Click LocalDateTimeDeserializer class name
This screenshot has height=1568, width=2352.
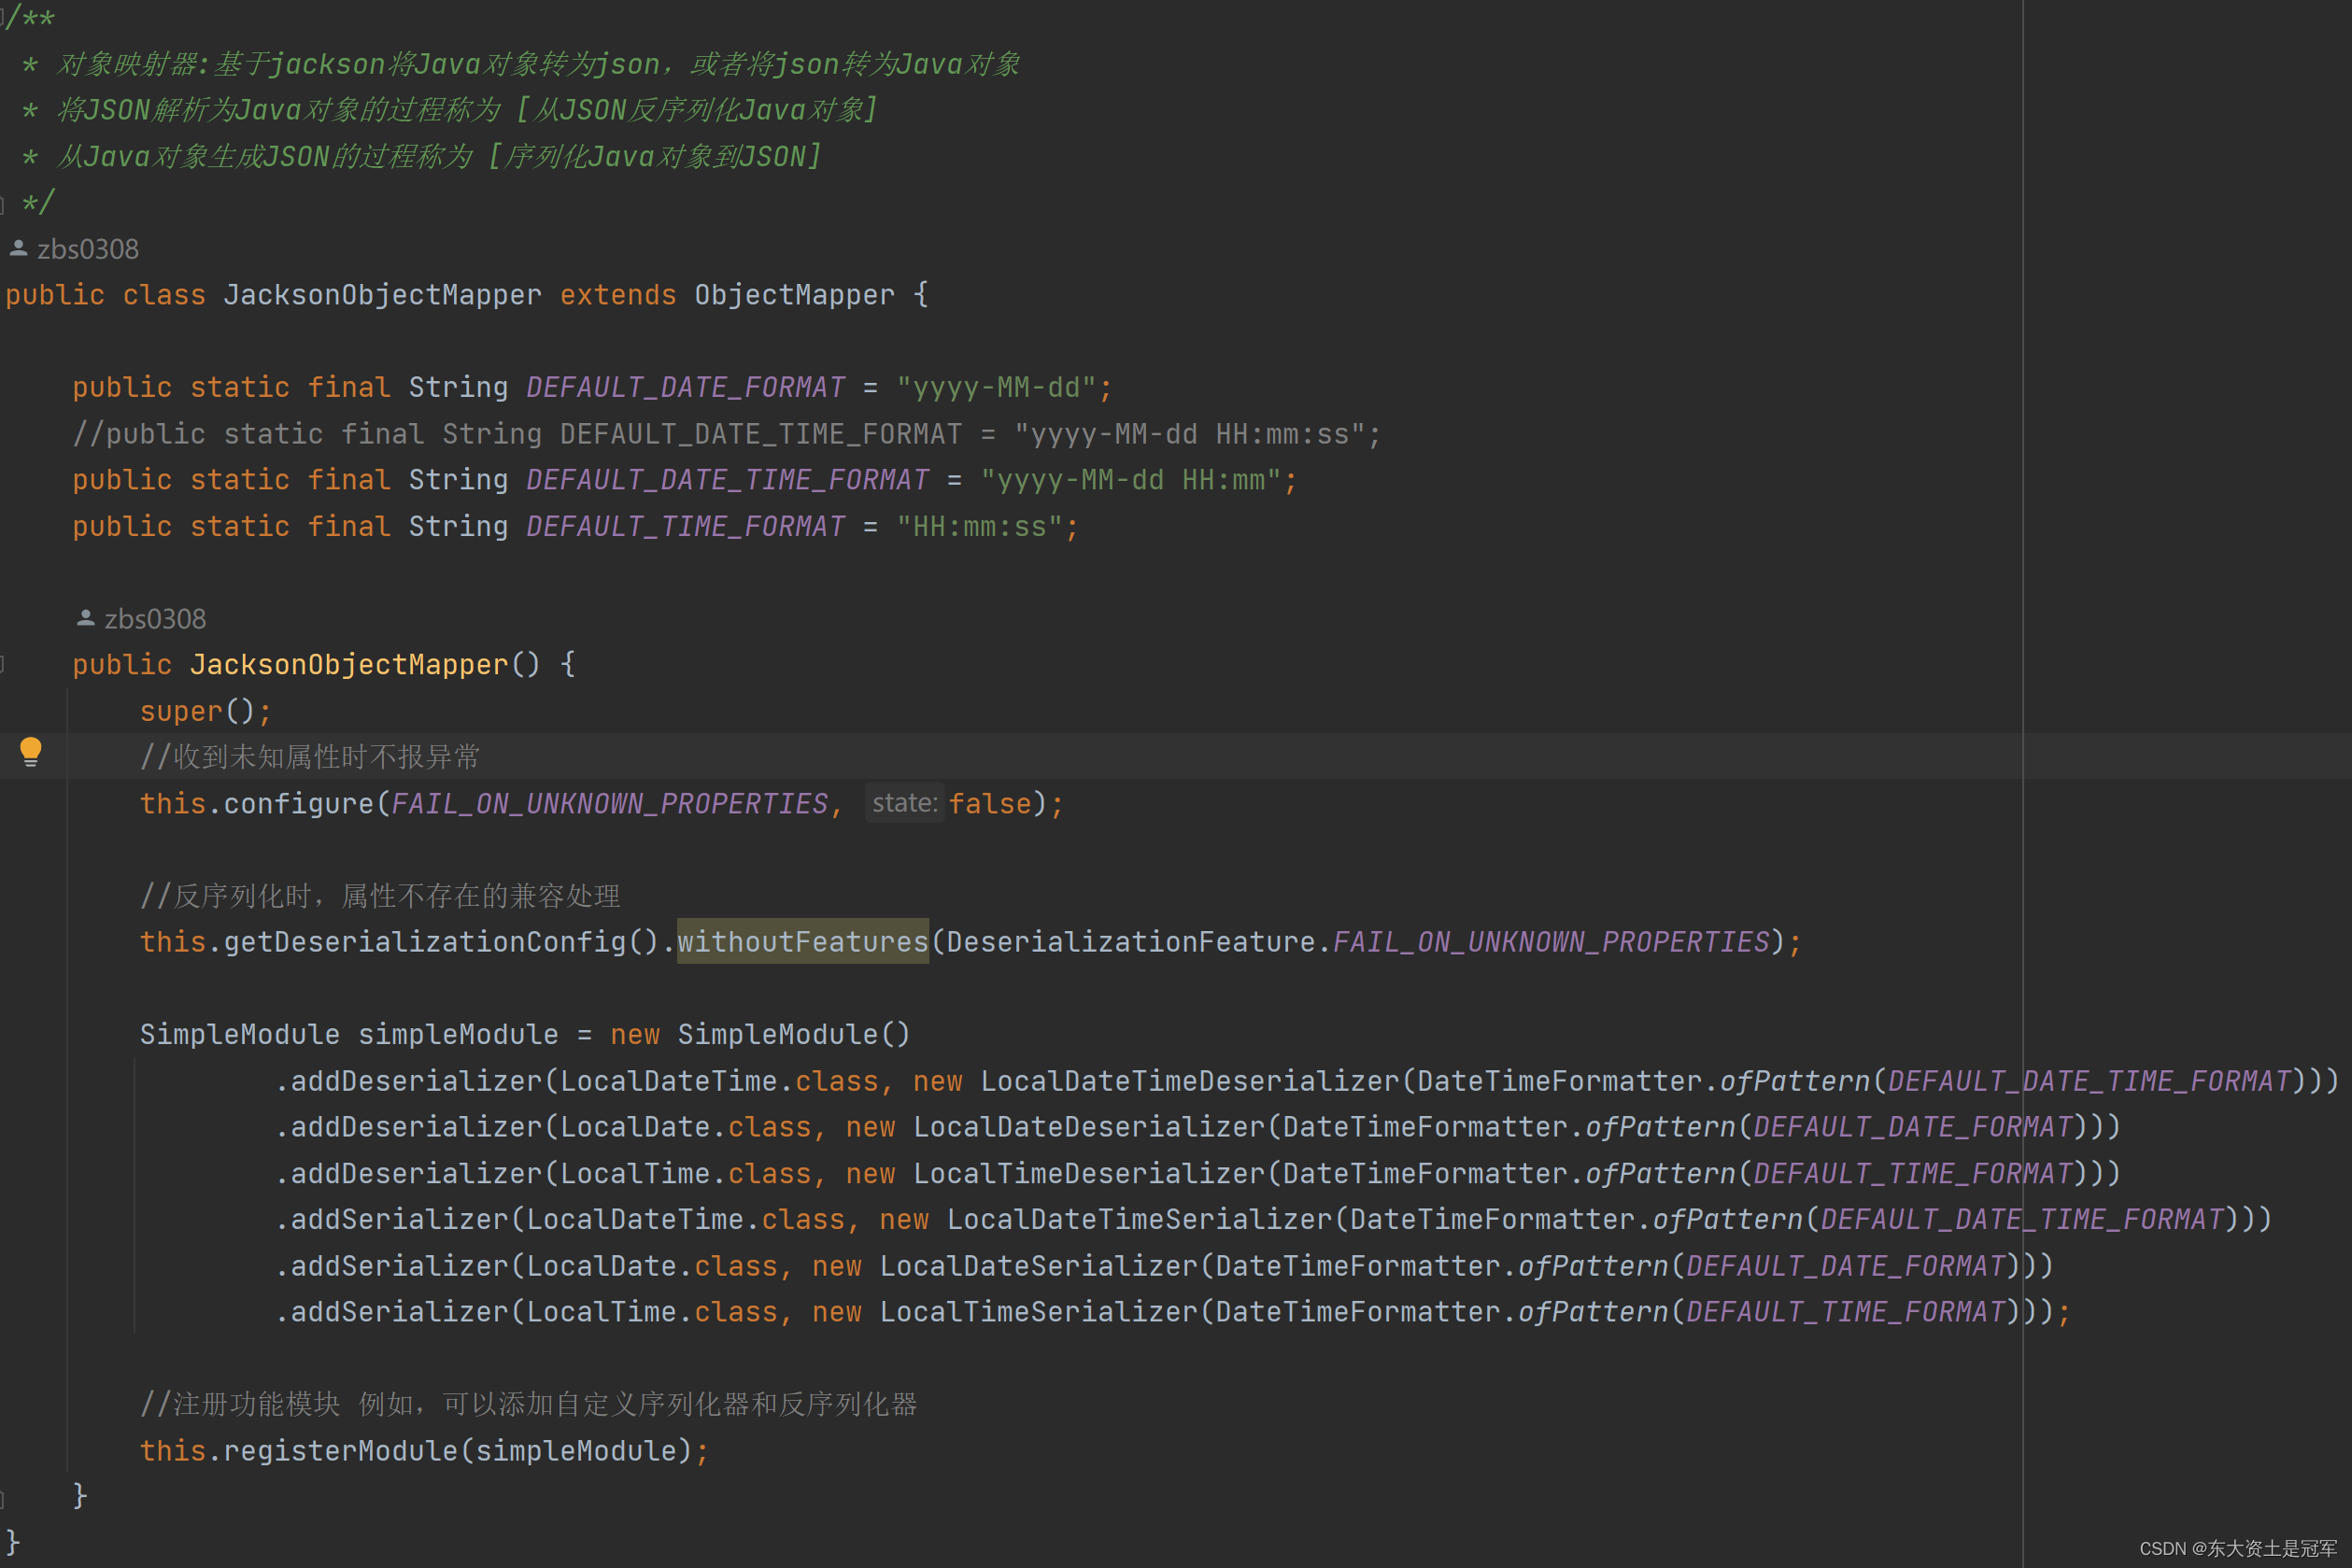pos(1190,1081)
